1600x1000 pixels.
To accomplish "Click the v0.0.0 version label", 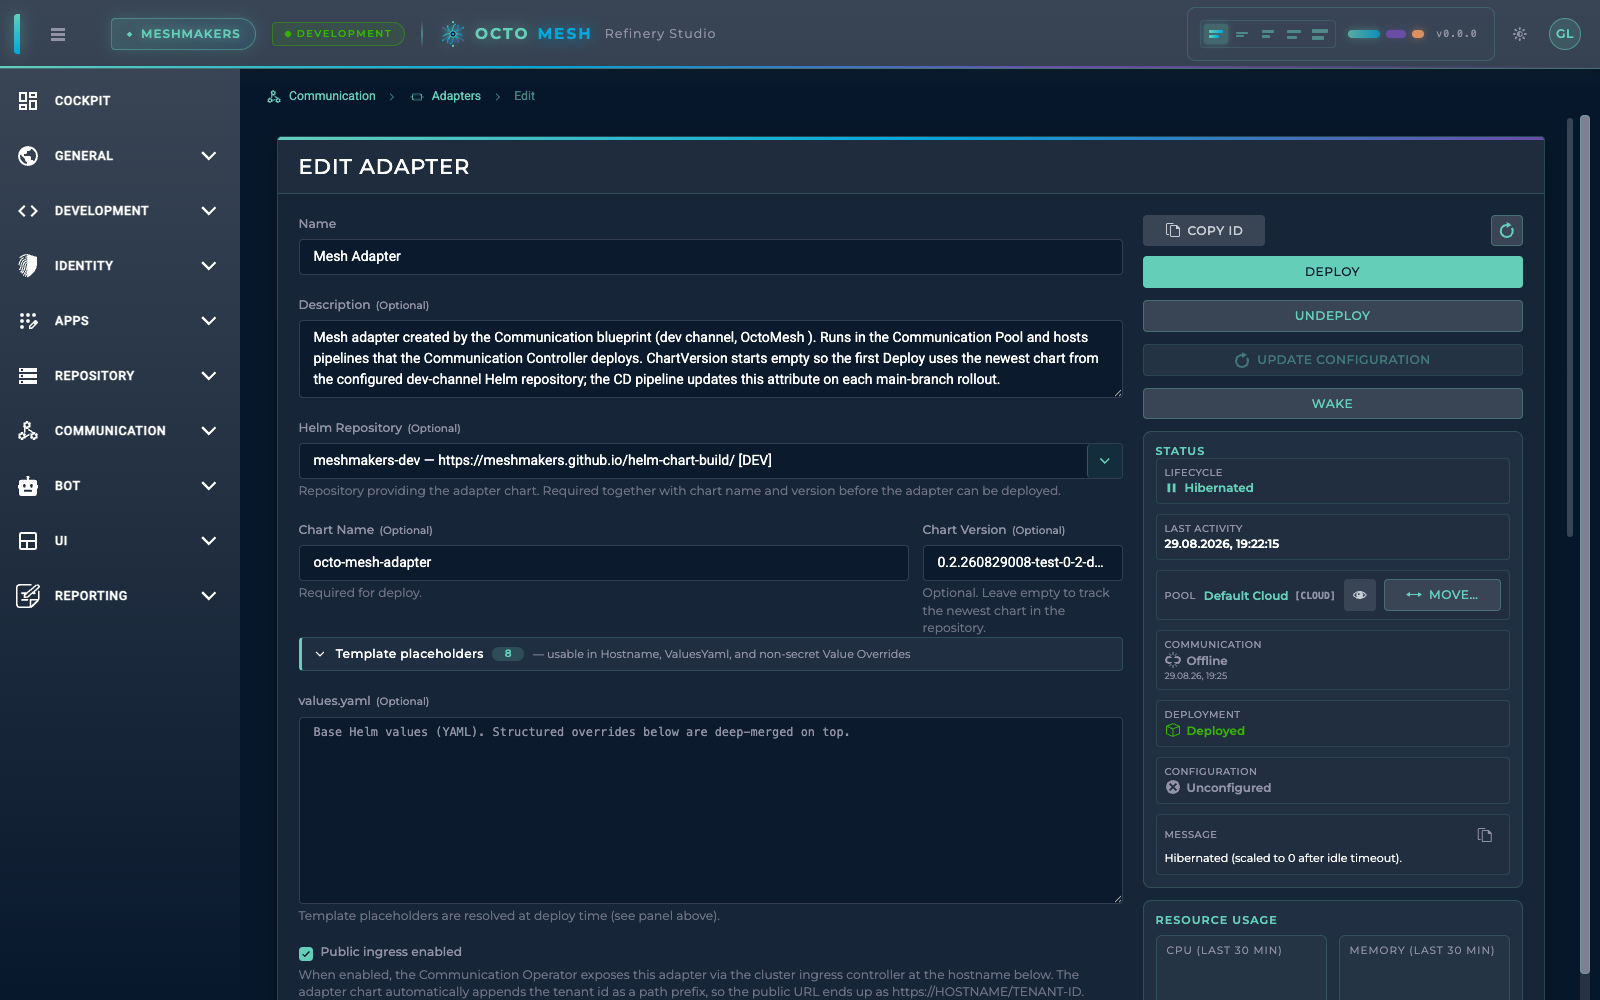I will tap(1456, 34).
